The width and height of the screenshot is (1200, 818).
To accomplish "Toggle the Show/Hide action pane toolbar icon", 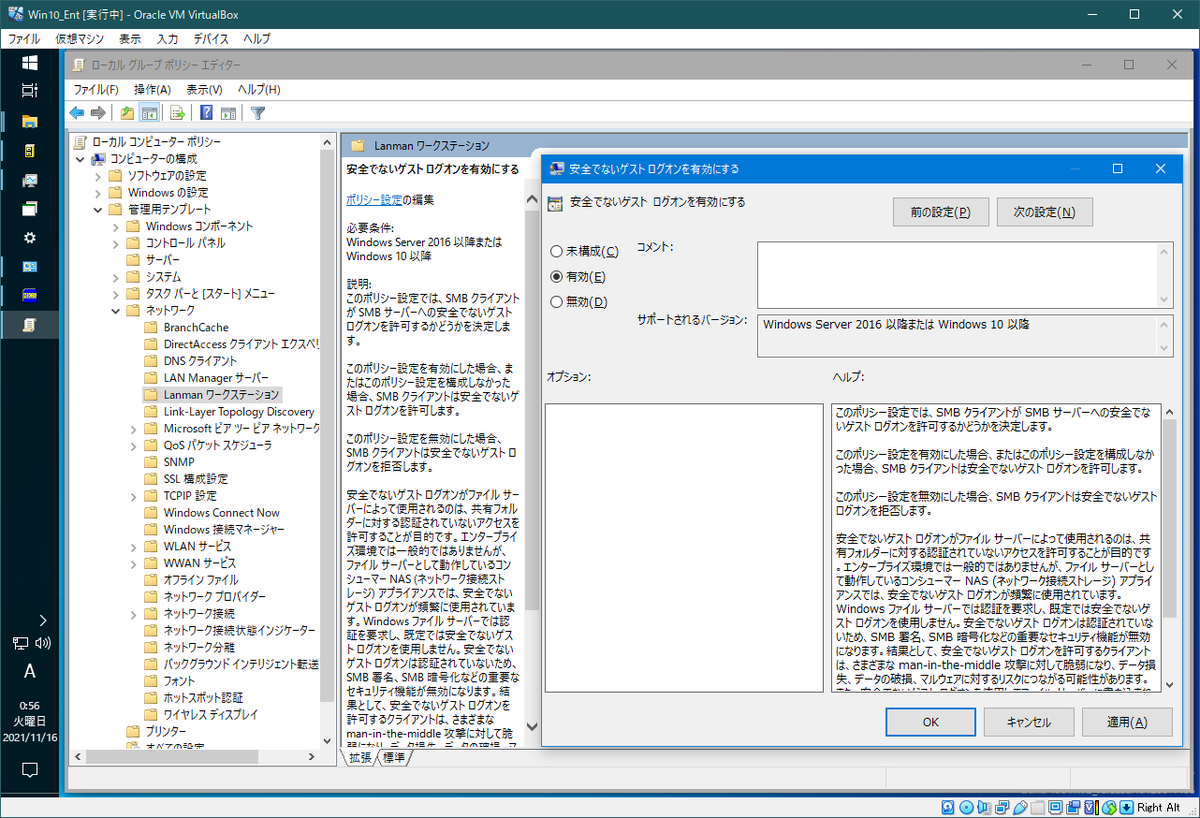I will tap(228, 113).
